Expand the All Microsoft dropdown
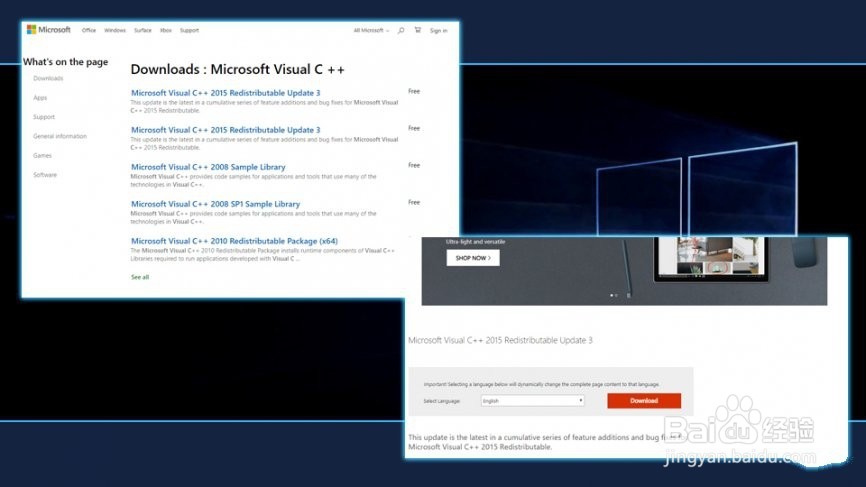Screen dimensions: 866x487 (x=371, y=30)
